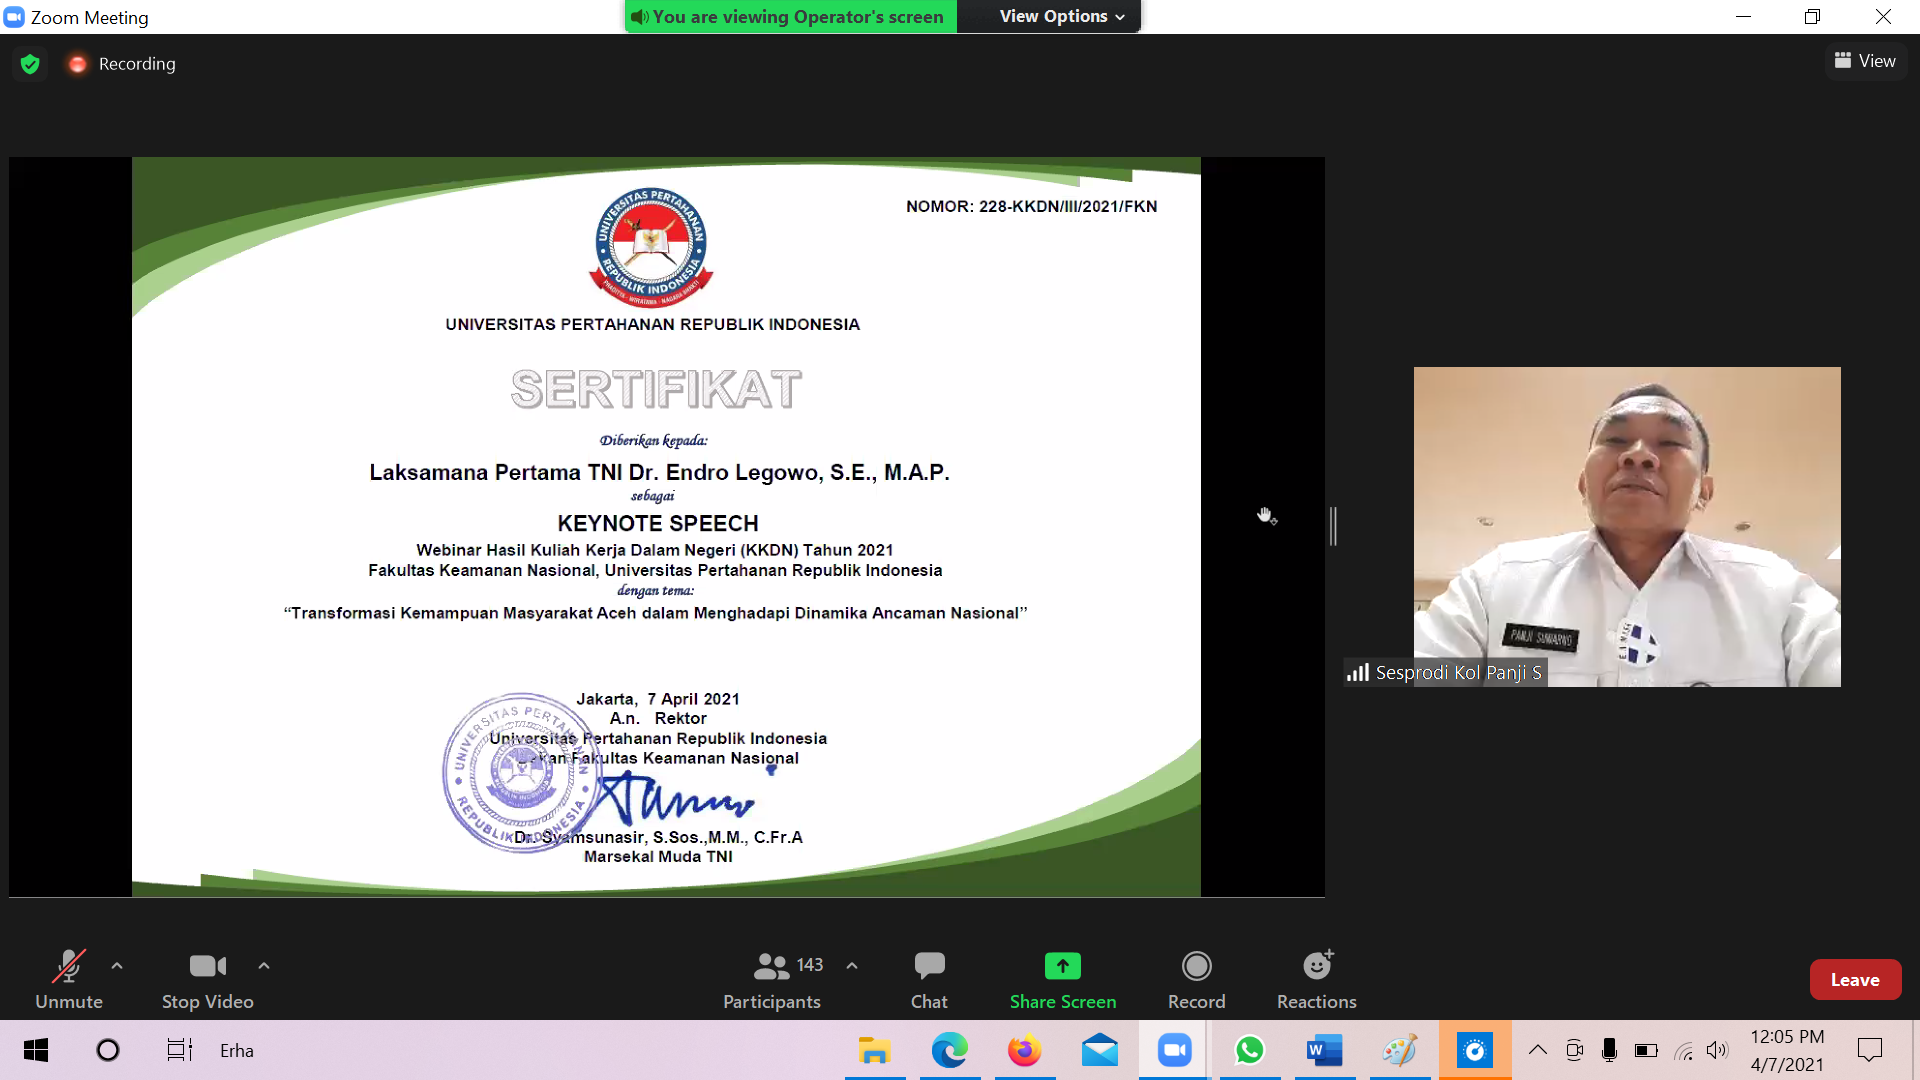
Task: Open the Reactions menu
Action: click(x=1316, y=979)
